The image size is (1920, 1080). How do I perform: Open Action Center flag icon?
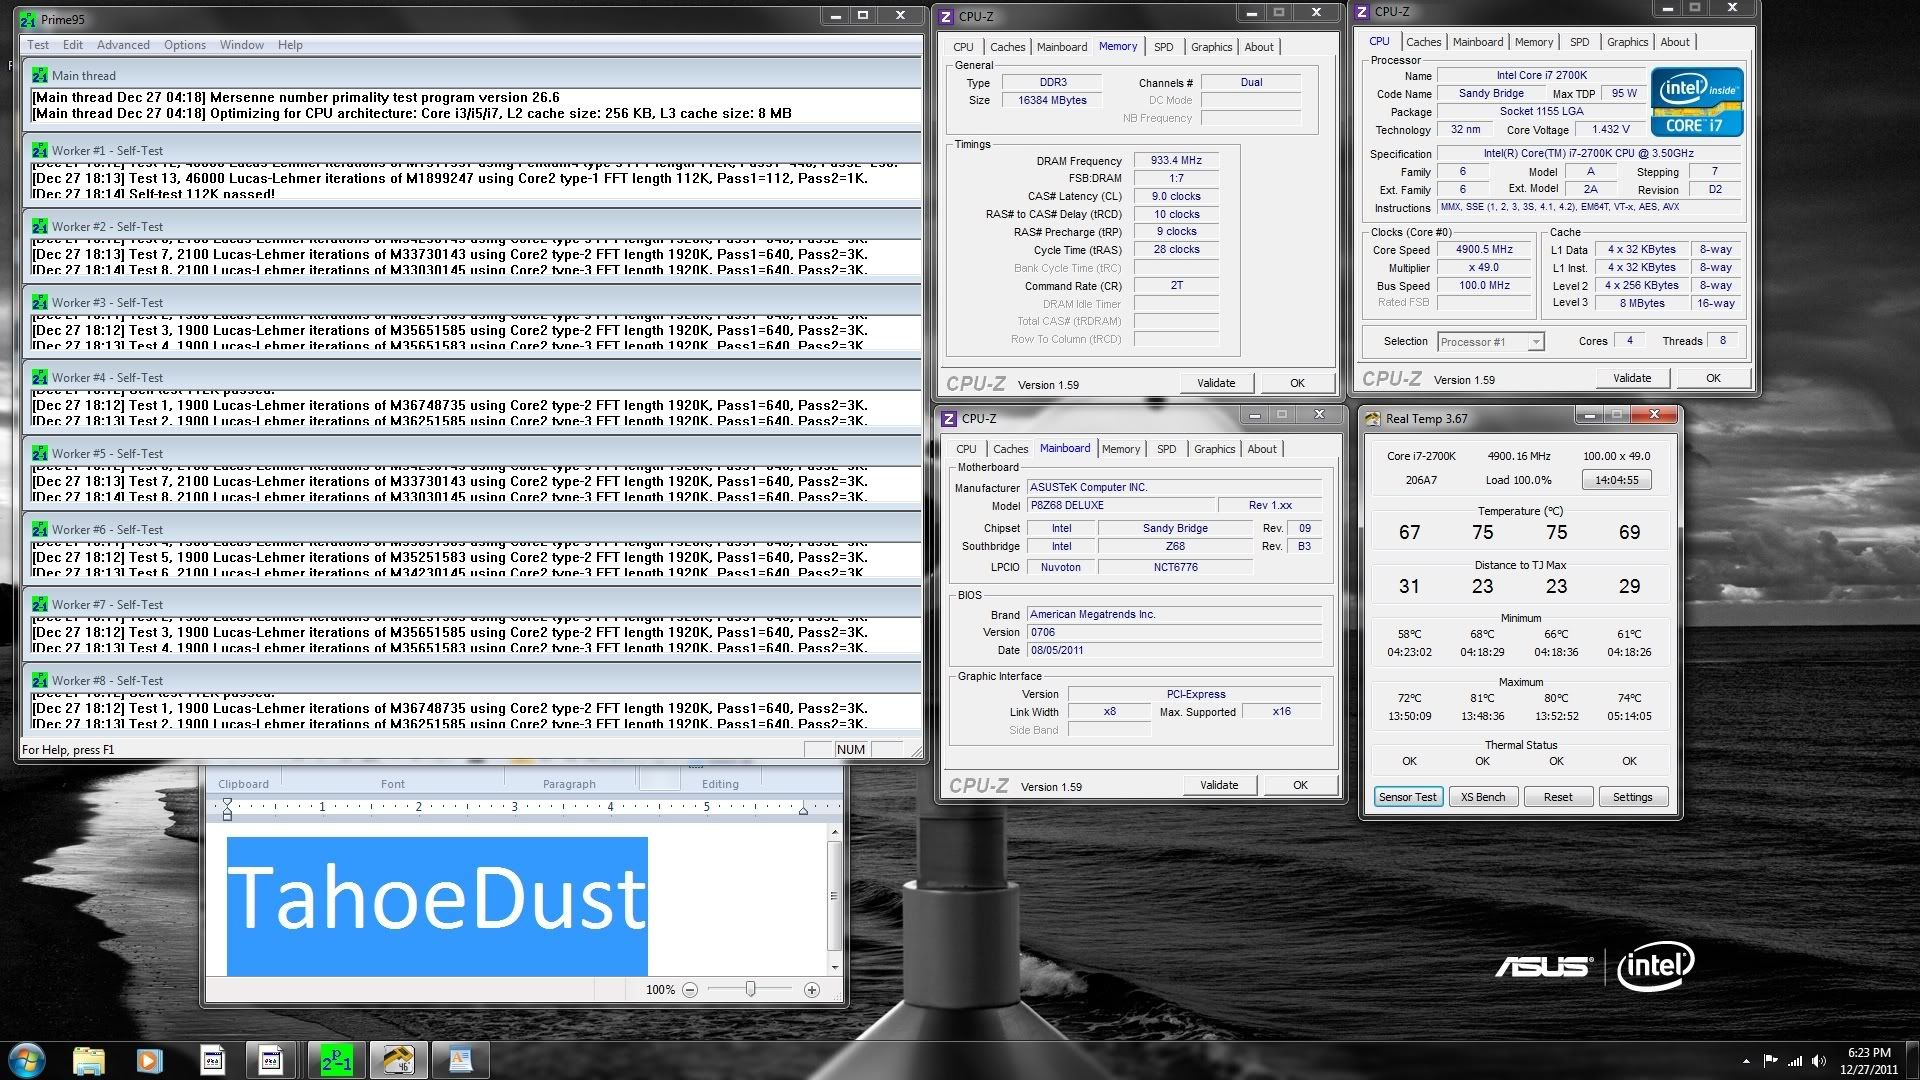(1770, 1061)
